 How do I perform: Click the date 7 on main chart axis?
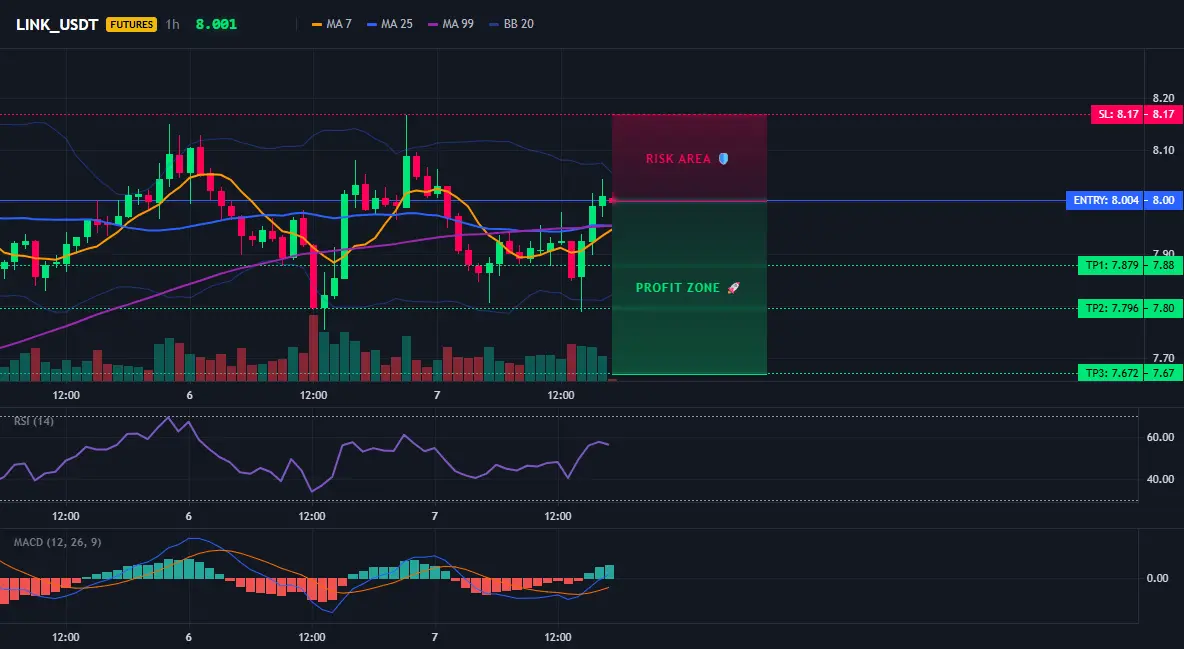pyautogui.click(x=437, y=395)
